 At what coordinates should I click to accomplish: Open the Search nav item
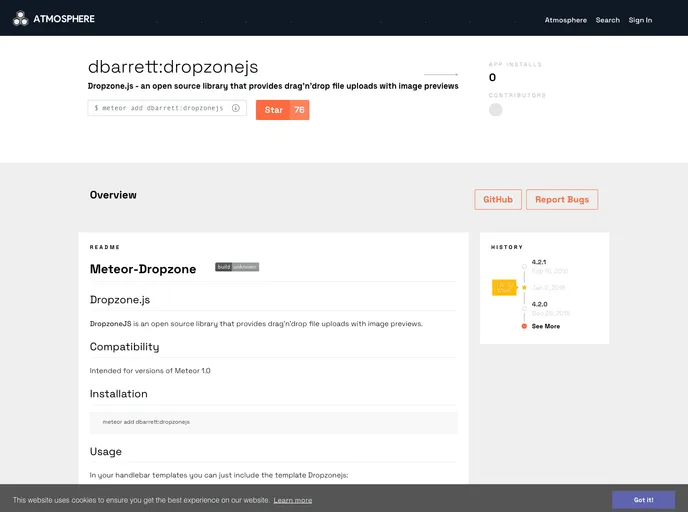[607, 20]
